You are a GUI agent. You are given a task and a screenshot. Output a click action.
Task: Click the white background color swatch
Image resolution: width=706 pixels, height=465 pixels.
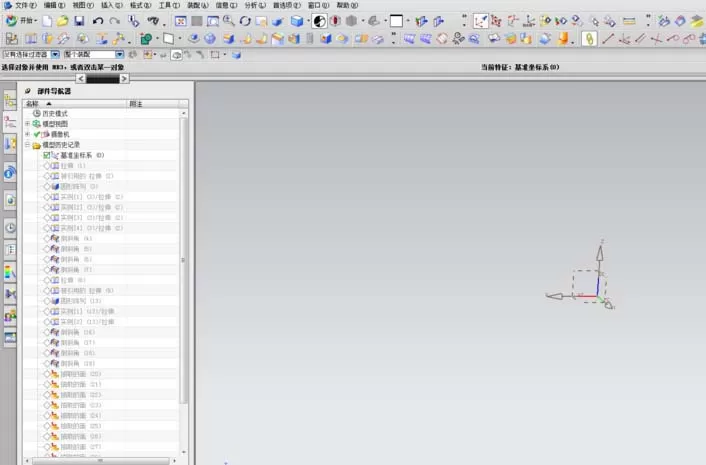[x=396, y=21]
